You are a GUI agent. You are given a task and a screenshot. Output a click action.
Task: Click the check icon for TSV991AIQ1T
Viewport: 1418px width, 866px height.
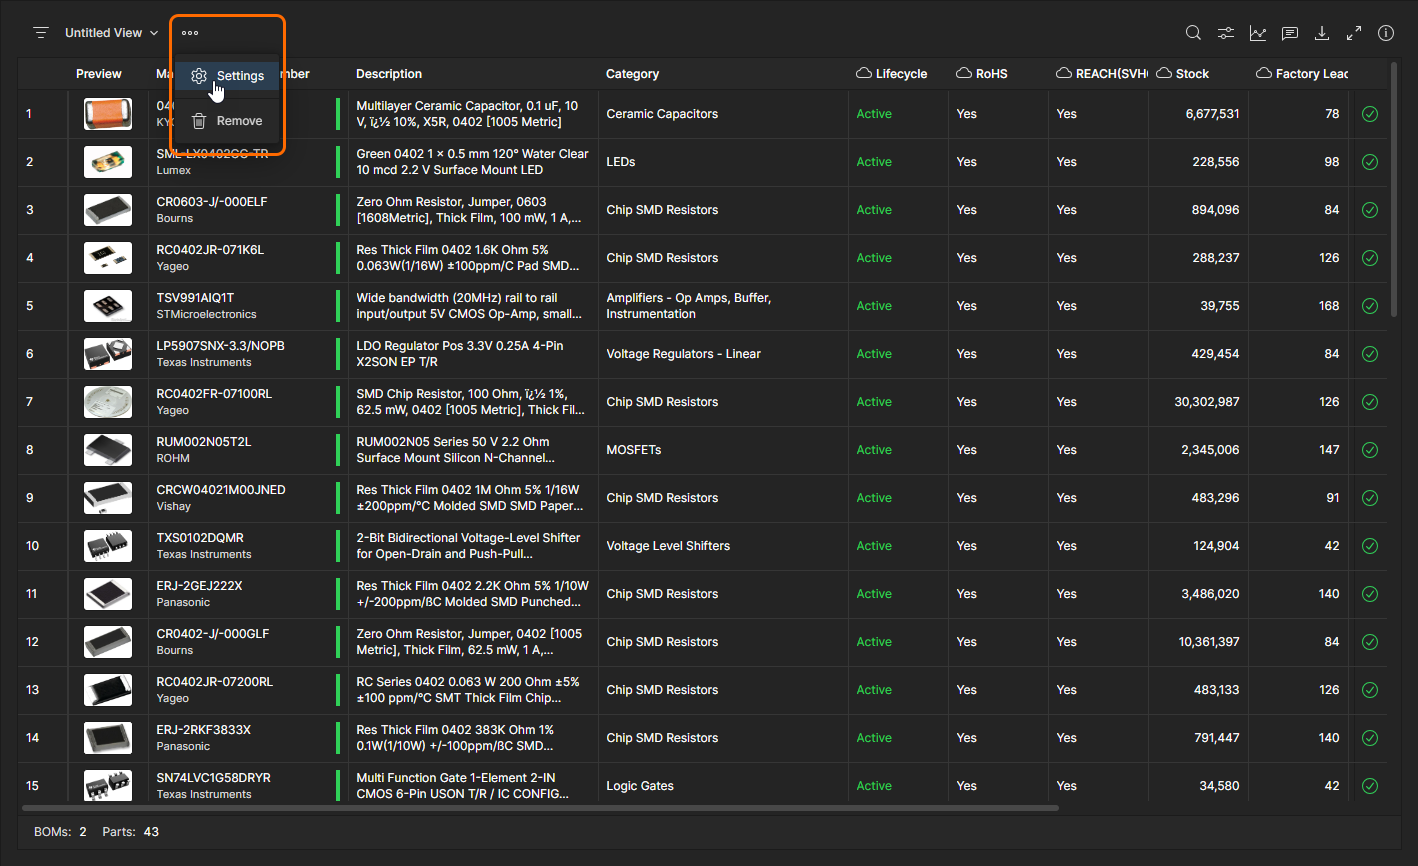tap(1370, 306)
